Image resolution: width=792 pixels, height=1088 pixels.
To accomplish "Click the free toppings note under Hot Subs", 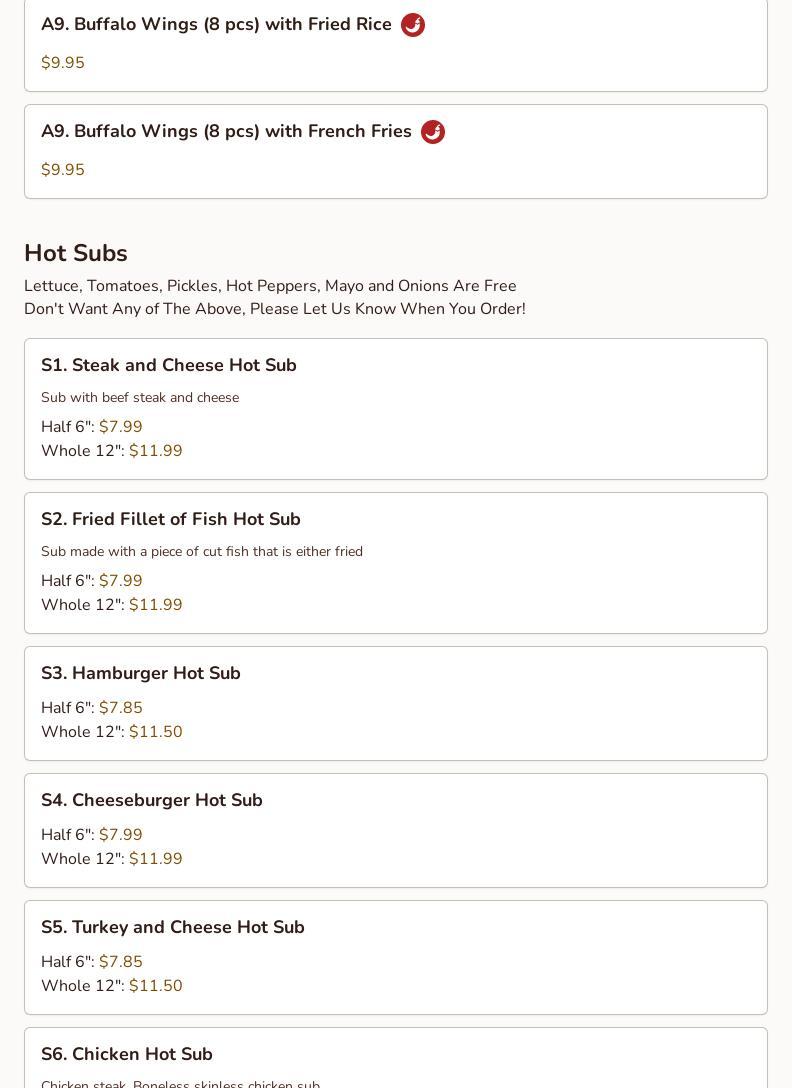I will click(270, 287).
